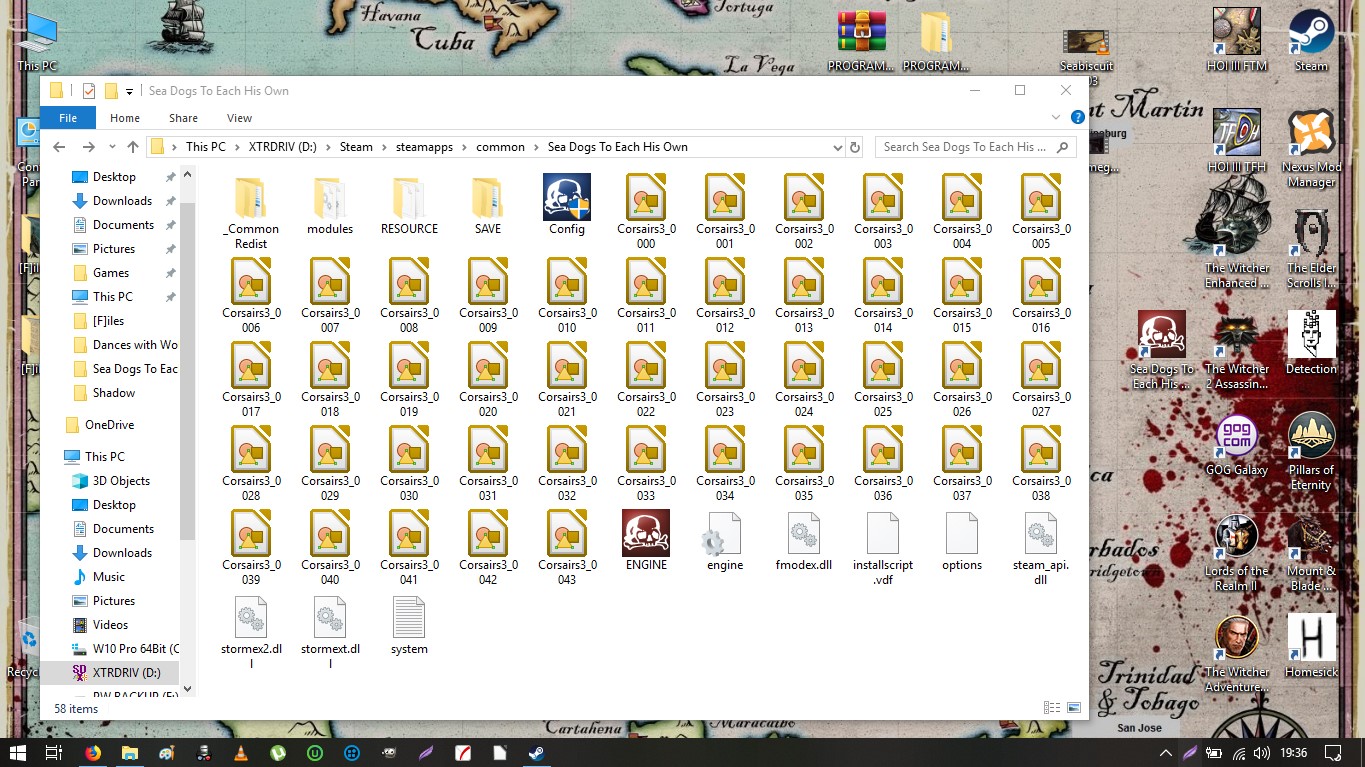
Task: Open Quick Access Toolbar customize dropdown
Action: coord(130,91)
